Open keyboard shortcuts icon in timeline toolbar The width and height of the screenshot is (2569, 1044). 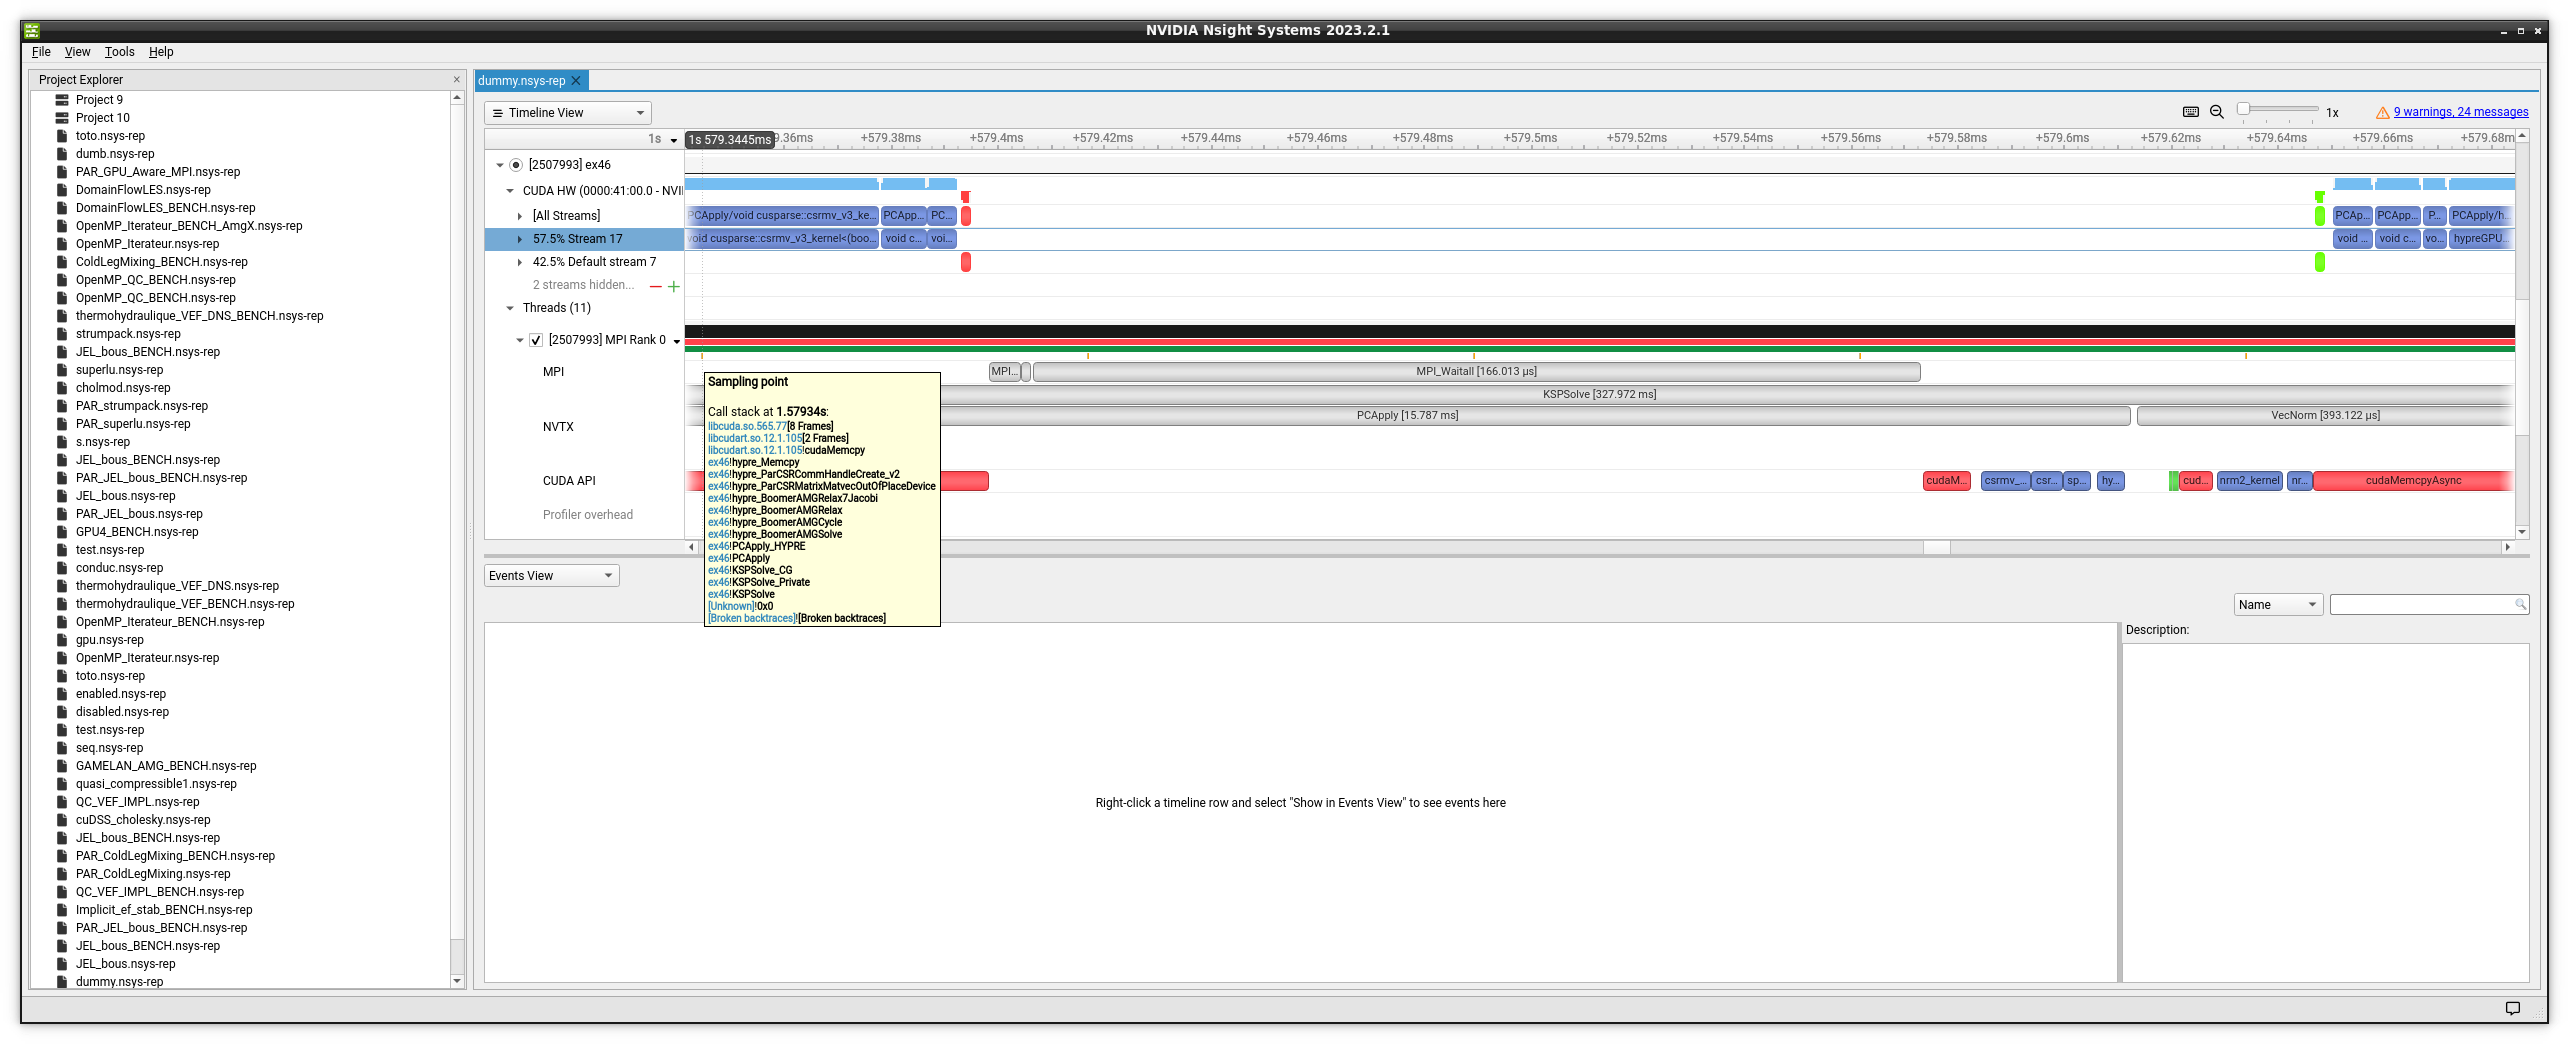pyautogui.click(x=2190, y=112)
